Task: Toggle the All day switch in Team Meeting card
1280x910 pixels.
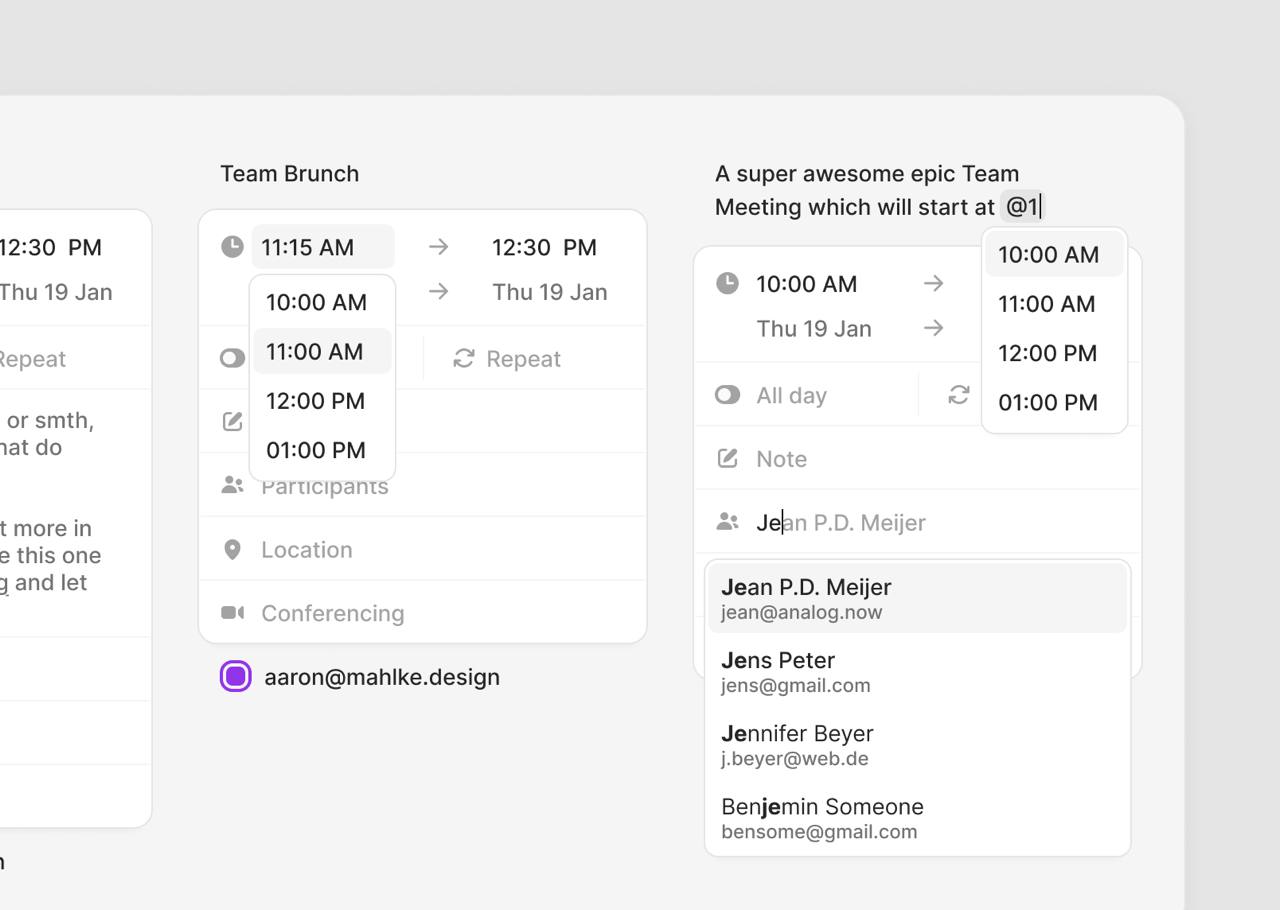Action: [x=728, y=395]
